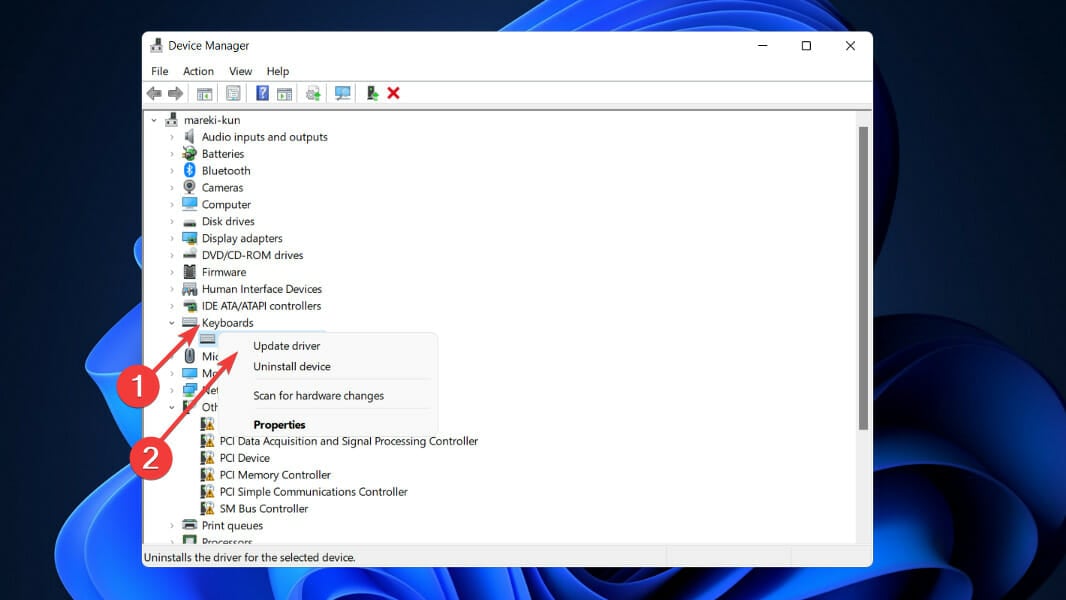This screenshot has width=1066, height=600.
Task: Toggle the Show/Hide Action Pane icon
Action: pos(284,93)
